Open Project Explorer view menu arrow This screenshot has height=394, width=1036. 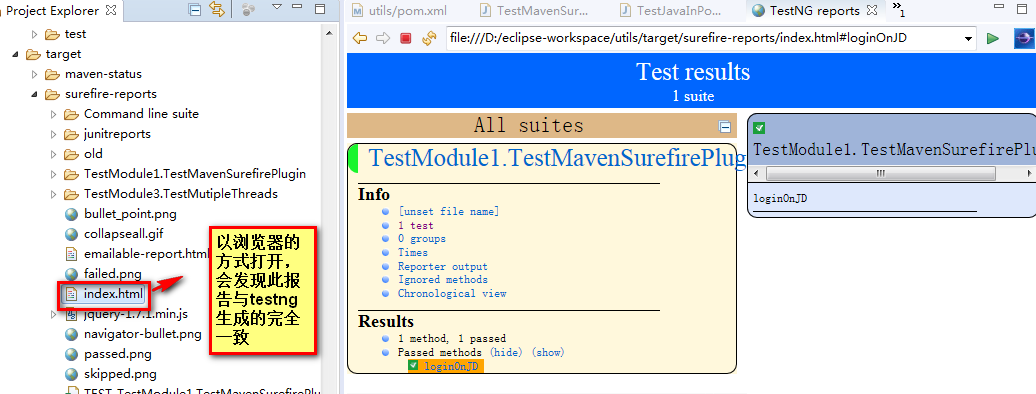[x=277, y=8]
